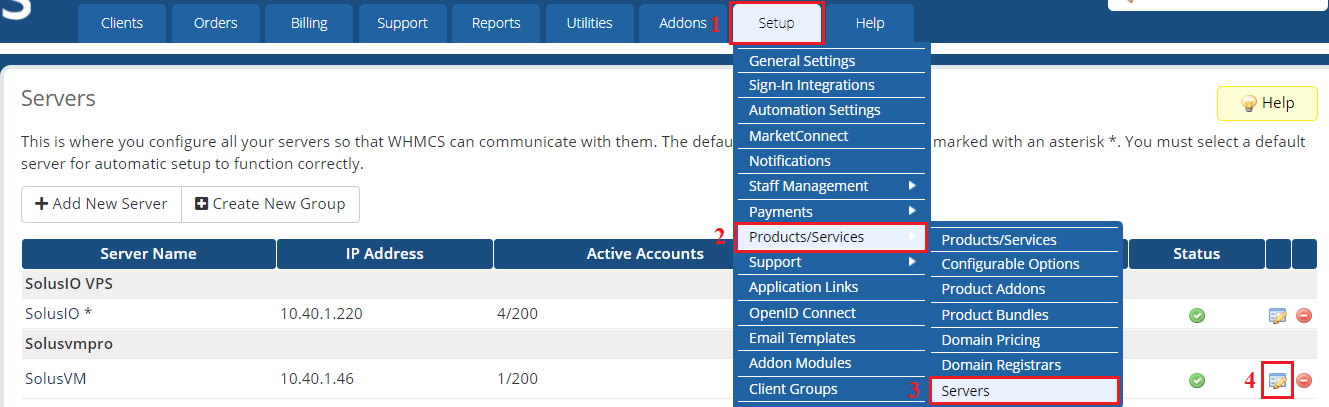Click the edit icon for SolusVM server

1277,380
